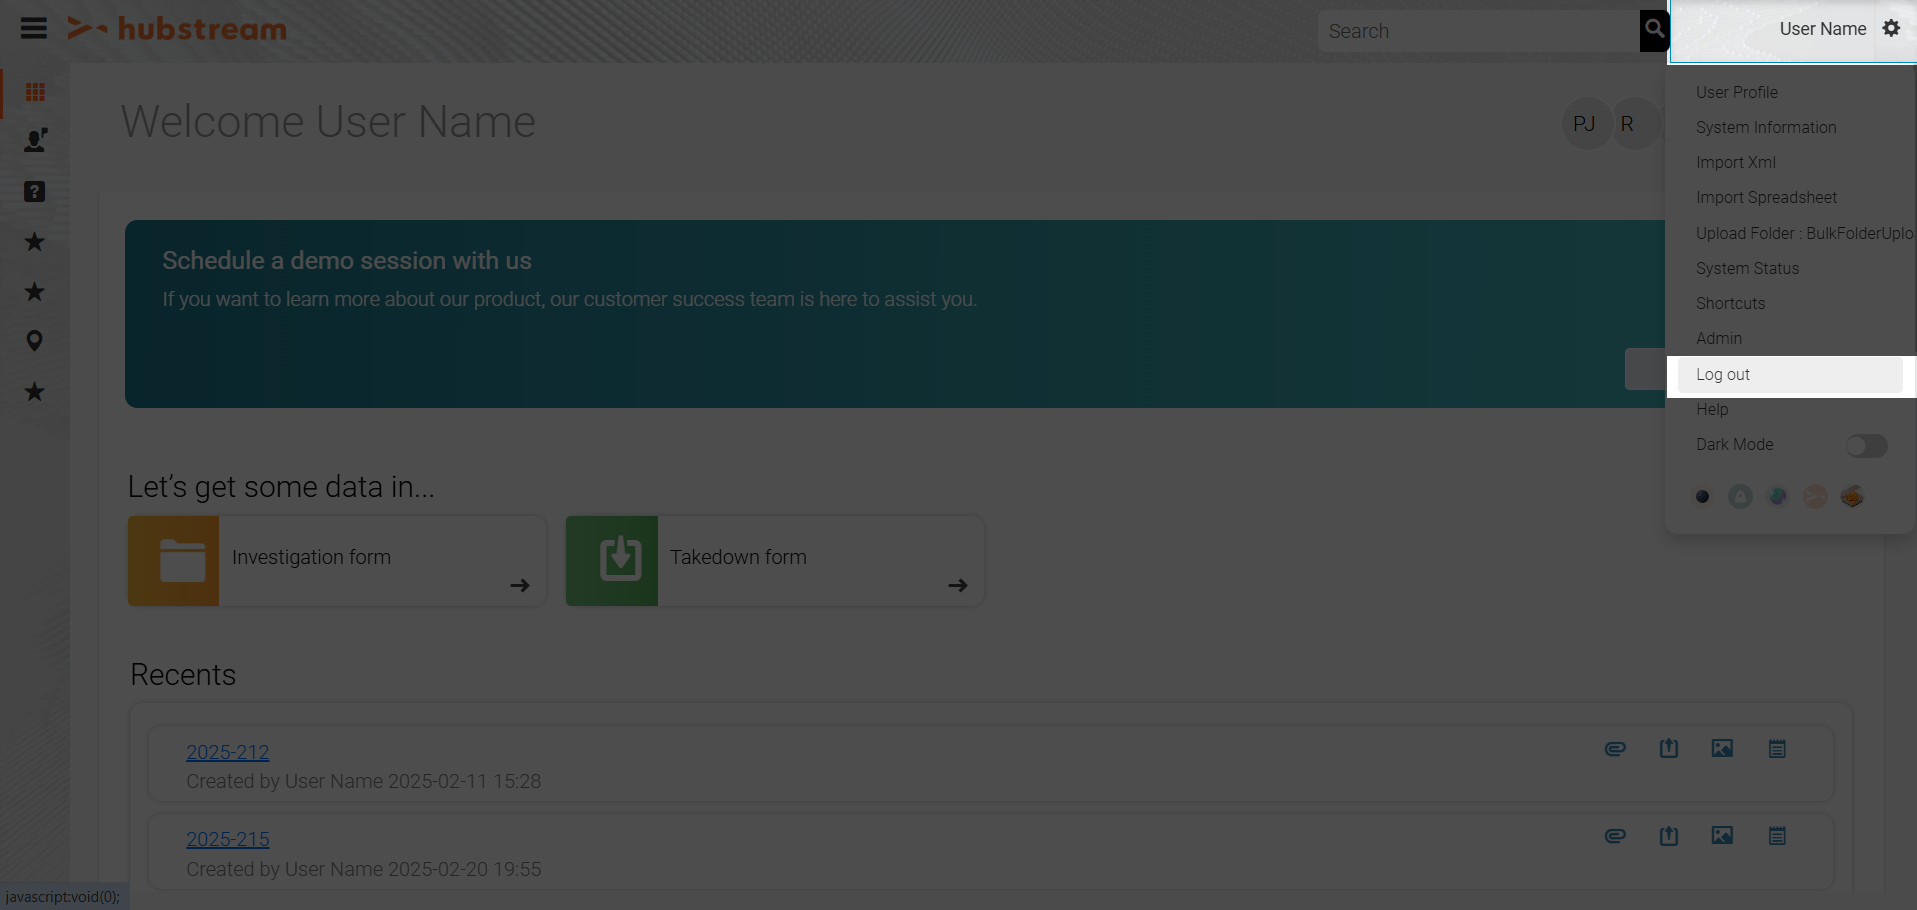The height and width of the screenshot is (910, 1917).
Task: Enable the Dark Mode toggle
Action: (x=1866, y=446)
